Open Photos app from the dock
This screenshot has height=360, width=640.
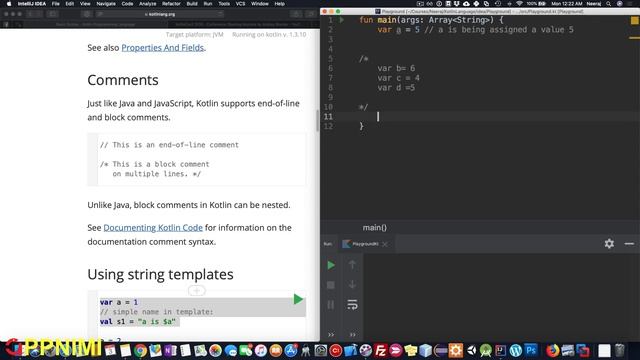pos(215,350)
